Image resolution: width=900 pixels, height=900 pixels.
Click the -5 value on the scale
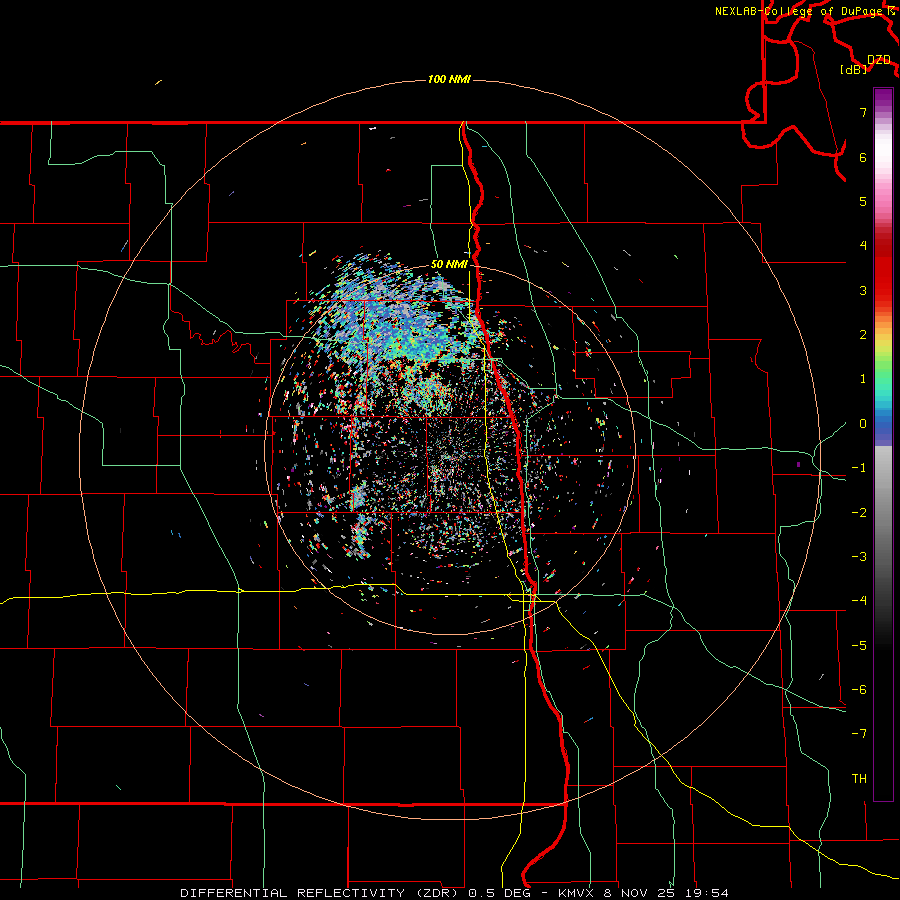pyautogui.click(x=859, y=646)
